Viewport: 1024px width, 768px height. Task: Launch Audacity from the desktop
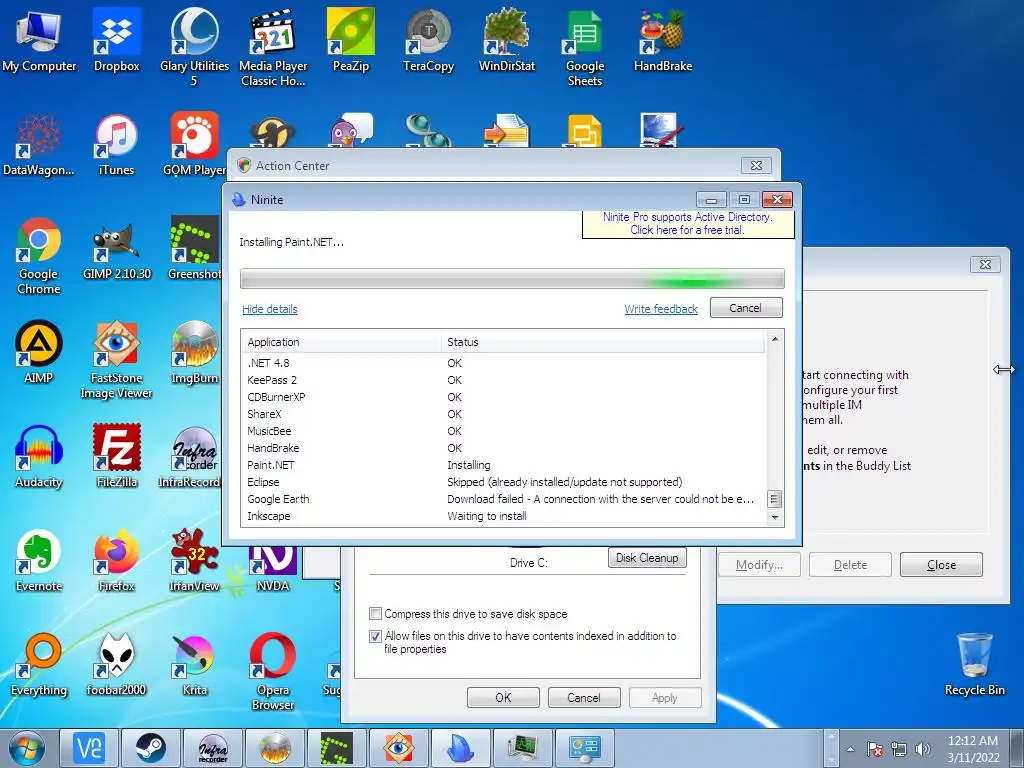[x=39, y=456]
